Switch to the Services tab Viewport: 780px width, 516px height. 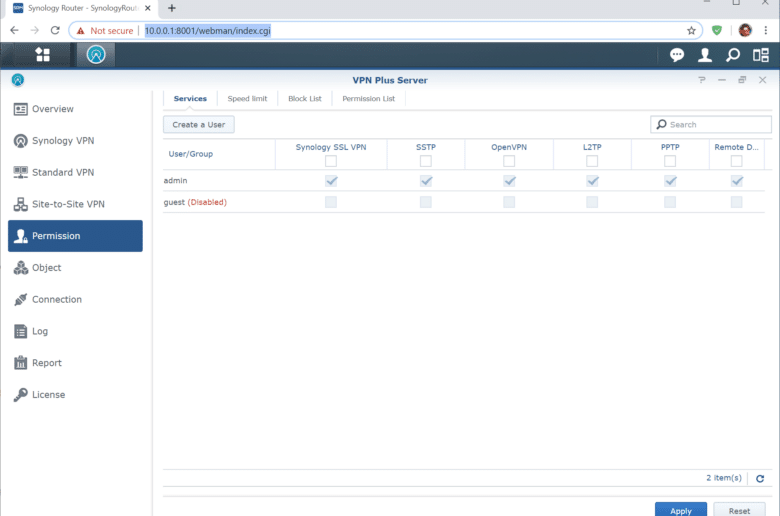[x=190, y=99]
